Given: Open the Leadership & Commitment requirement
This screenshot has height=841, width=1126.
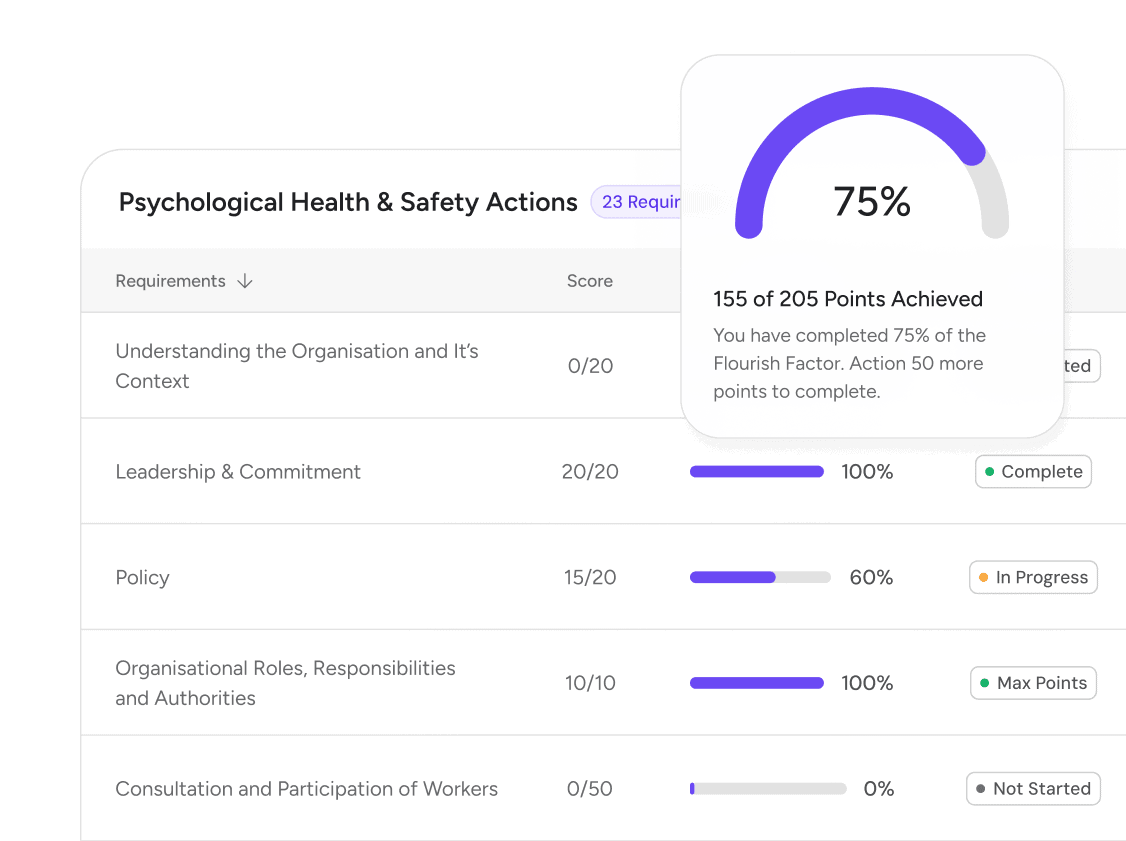Looking at the screenshot, I should pyautogui.click(x=238, y=471).
